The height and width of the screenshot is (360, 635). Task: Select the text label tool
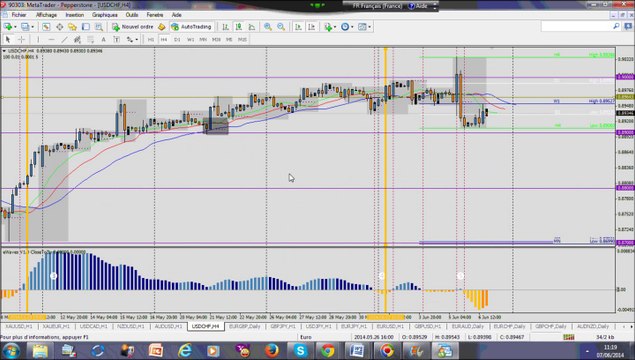tap(117, 39)
